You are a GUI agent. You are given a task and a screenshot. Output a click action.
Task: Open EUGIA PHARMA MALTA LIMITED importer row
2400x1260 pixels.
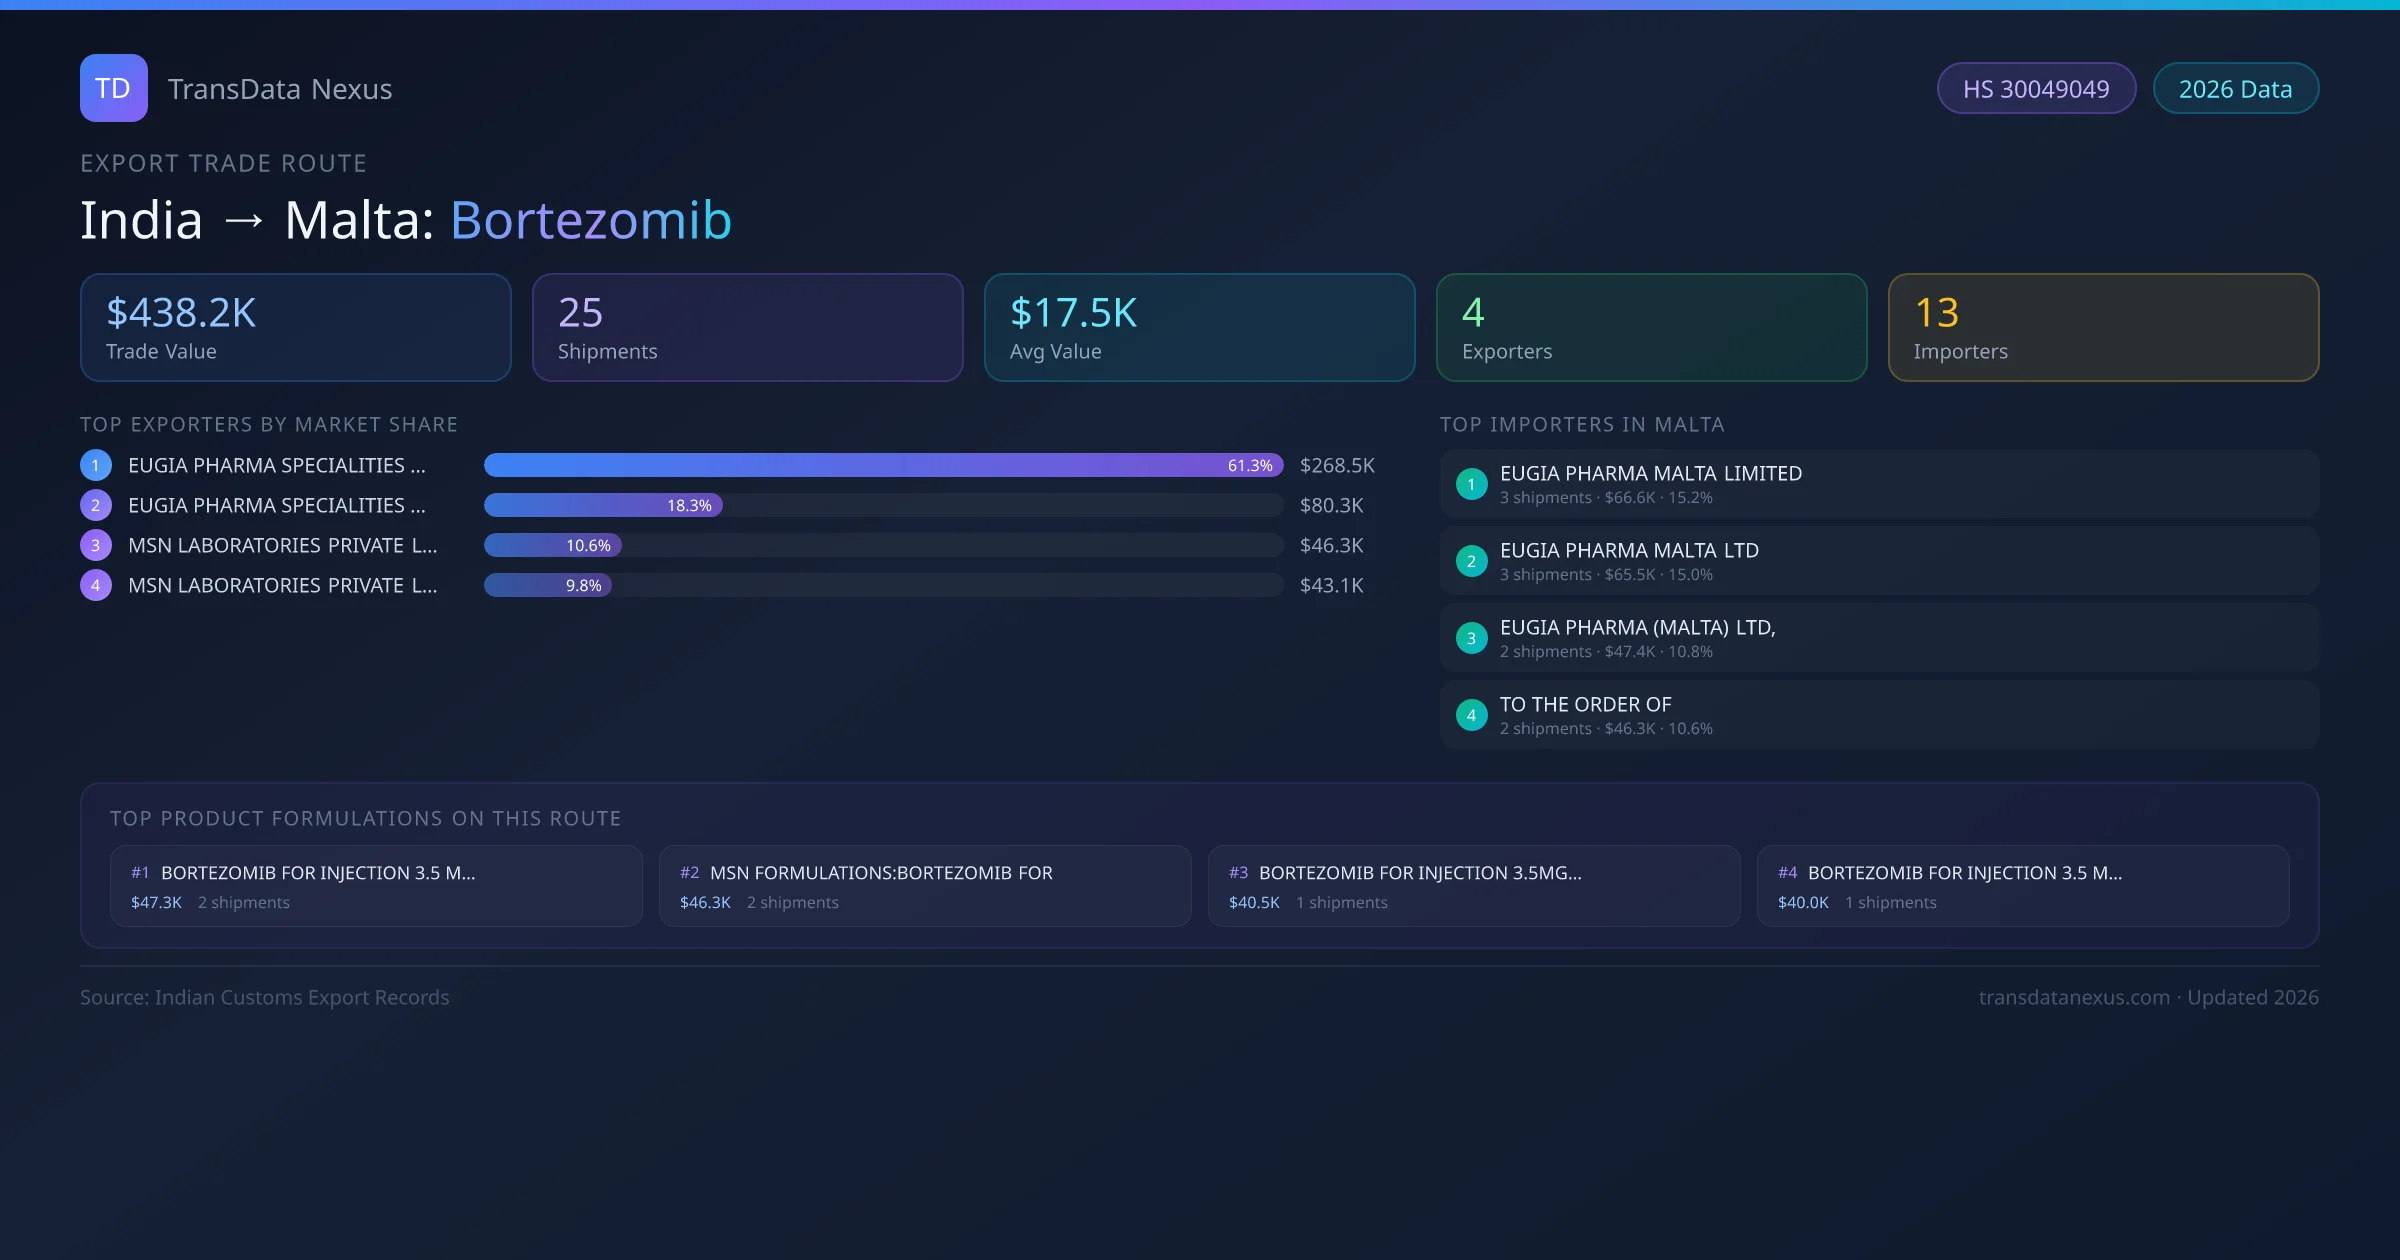[x=1878, y=484]
